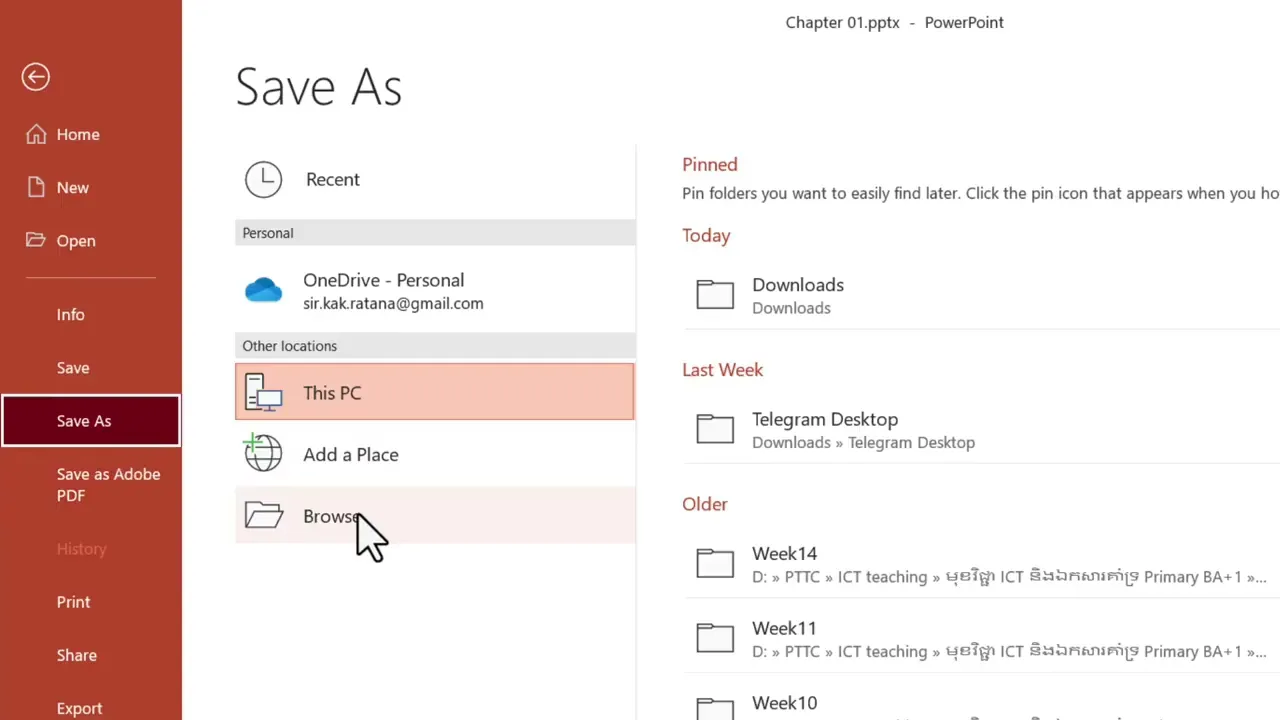1280x720 pixels.
Task: Open the New menu item
Action: [x=91, y=187]
